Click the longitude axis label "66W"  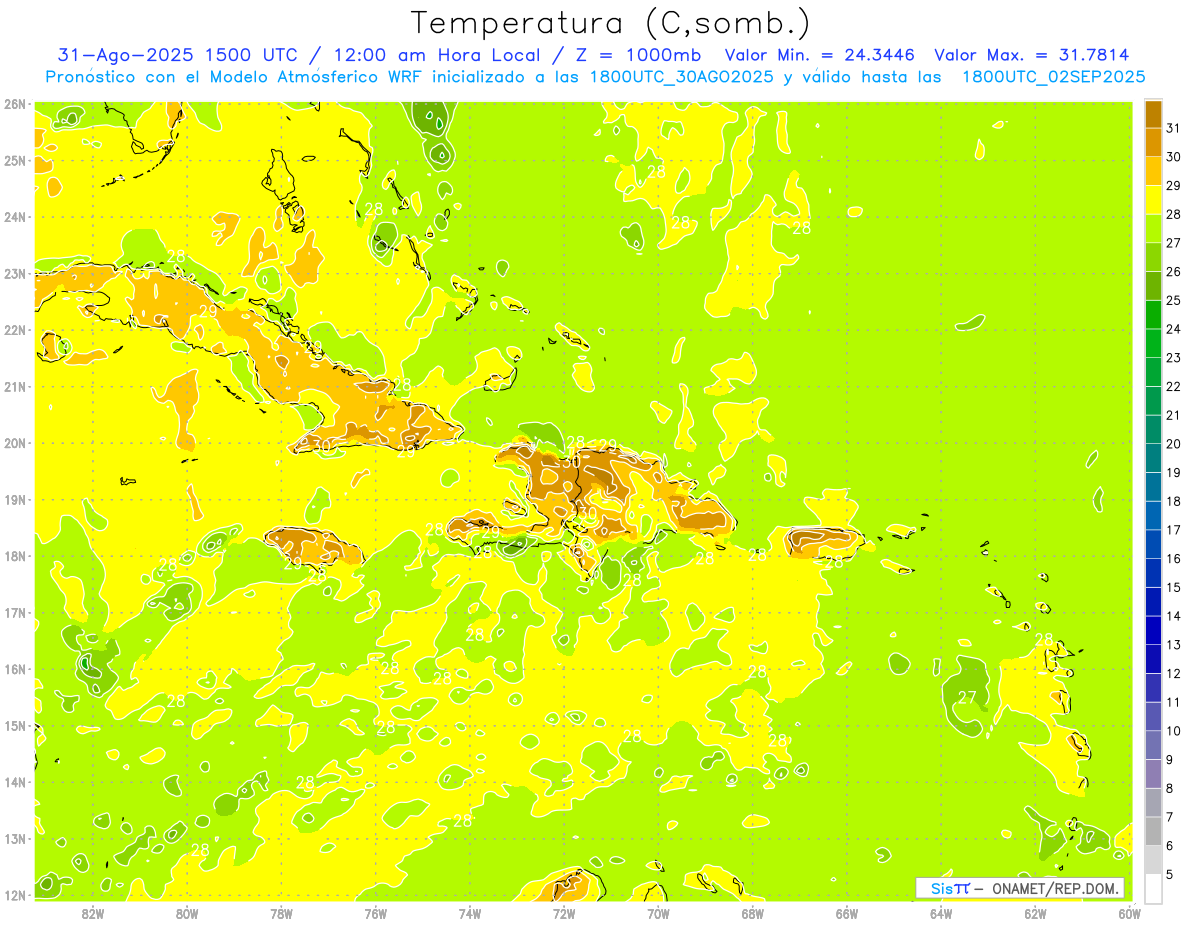(x=847, y=913)
